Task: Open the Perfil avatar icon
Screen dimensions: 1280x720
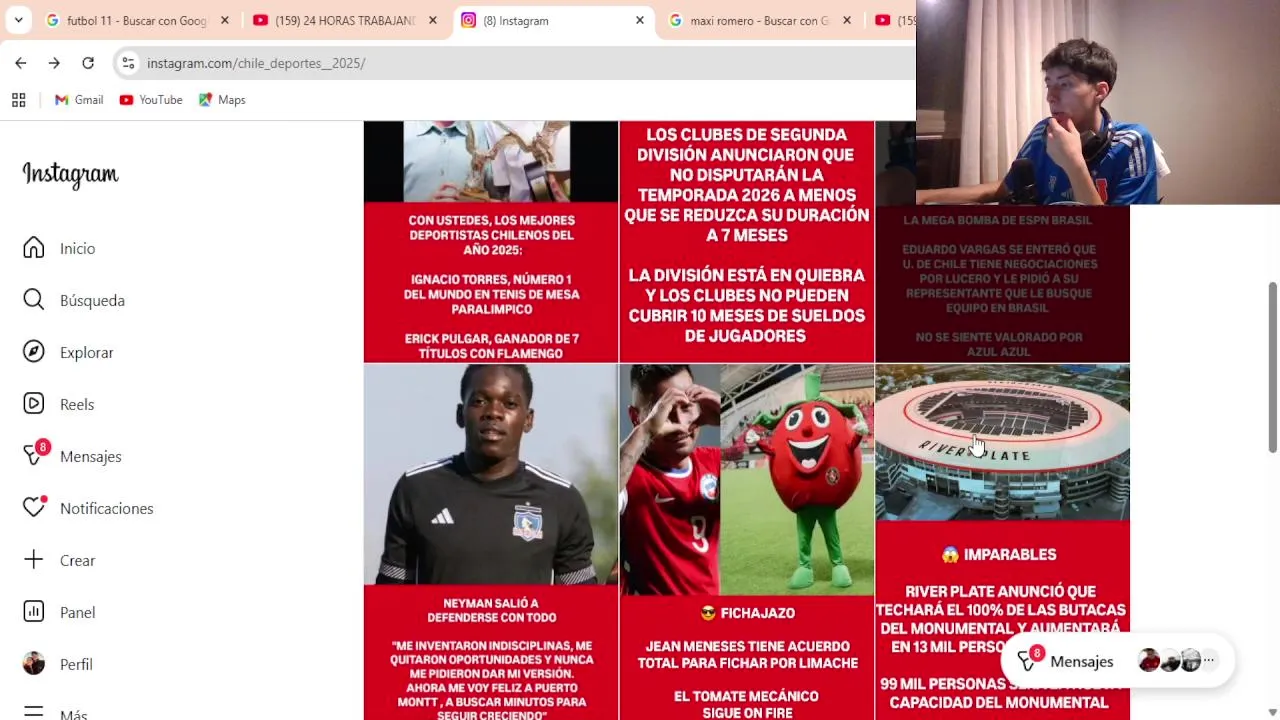Action: 34,664
